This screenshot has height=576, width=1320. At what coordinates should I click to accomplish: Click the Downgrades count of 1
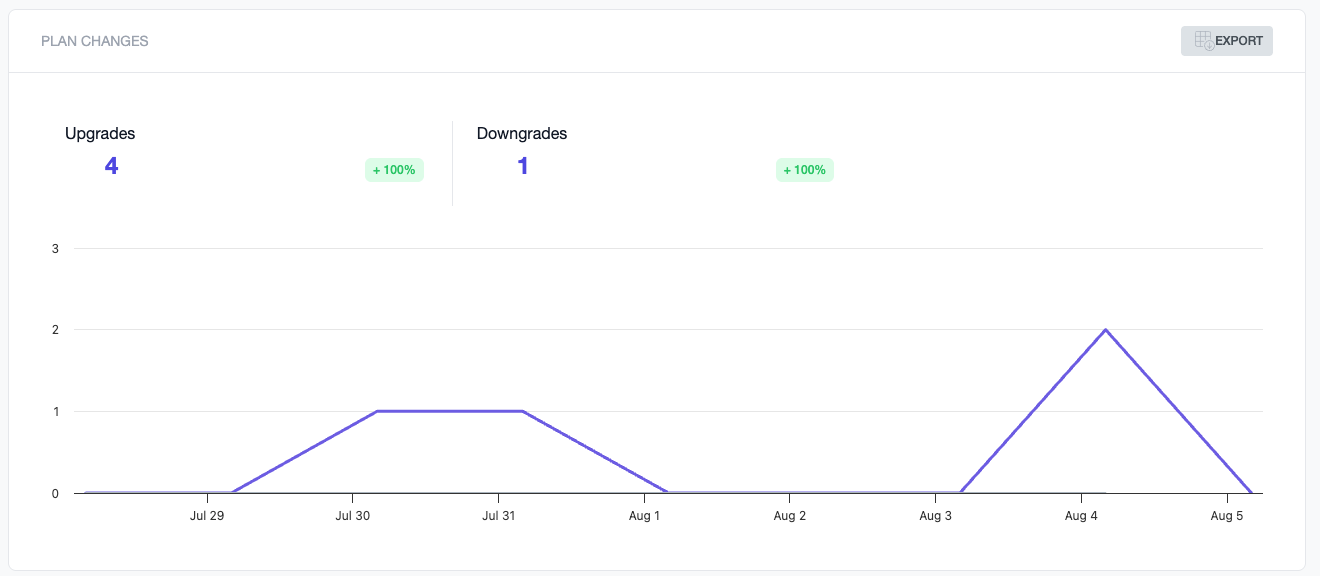click(522, 166)
